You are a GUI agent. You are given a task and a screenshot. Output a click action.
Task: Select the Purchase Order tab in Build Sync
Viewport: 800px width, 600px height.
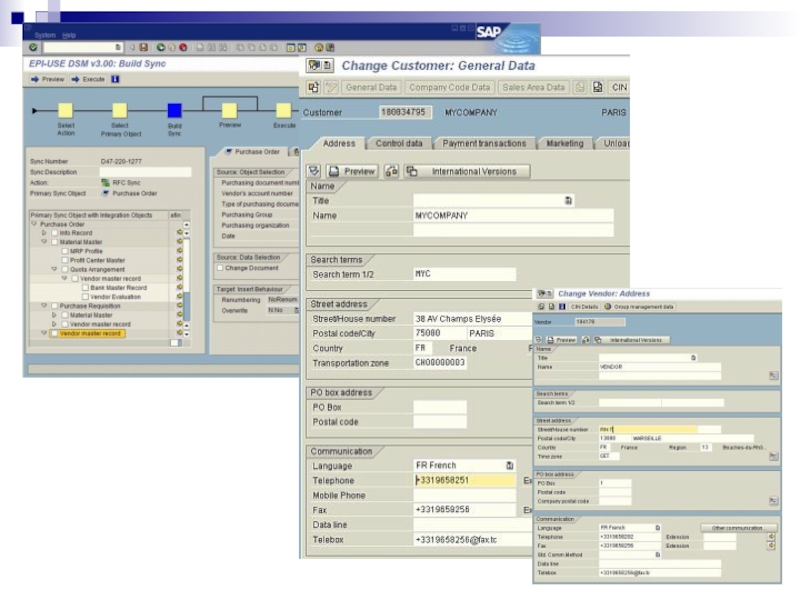(x=254, y=152)
